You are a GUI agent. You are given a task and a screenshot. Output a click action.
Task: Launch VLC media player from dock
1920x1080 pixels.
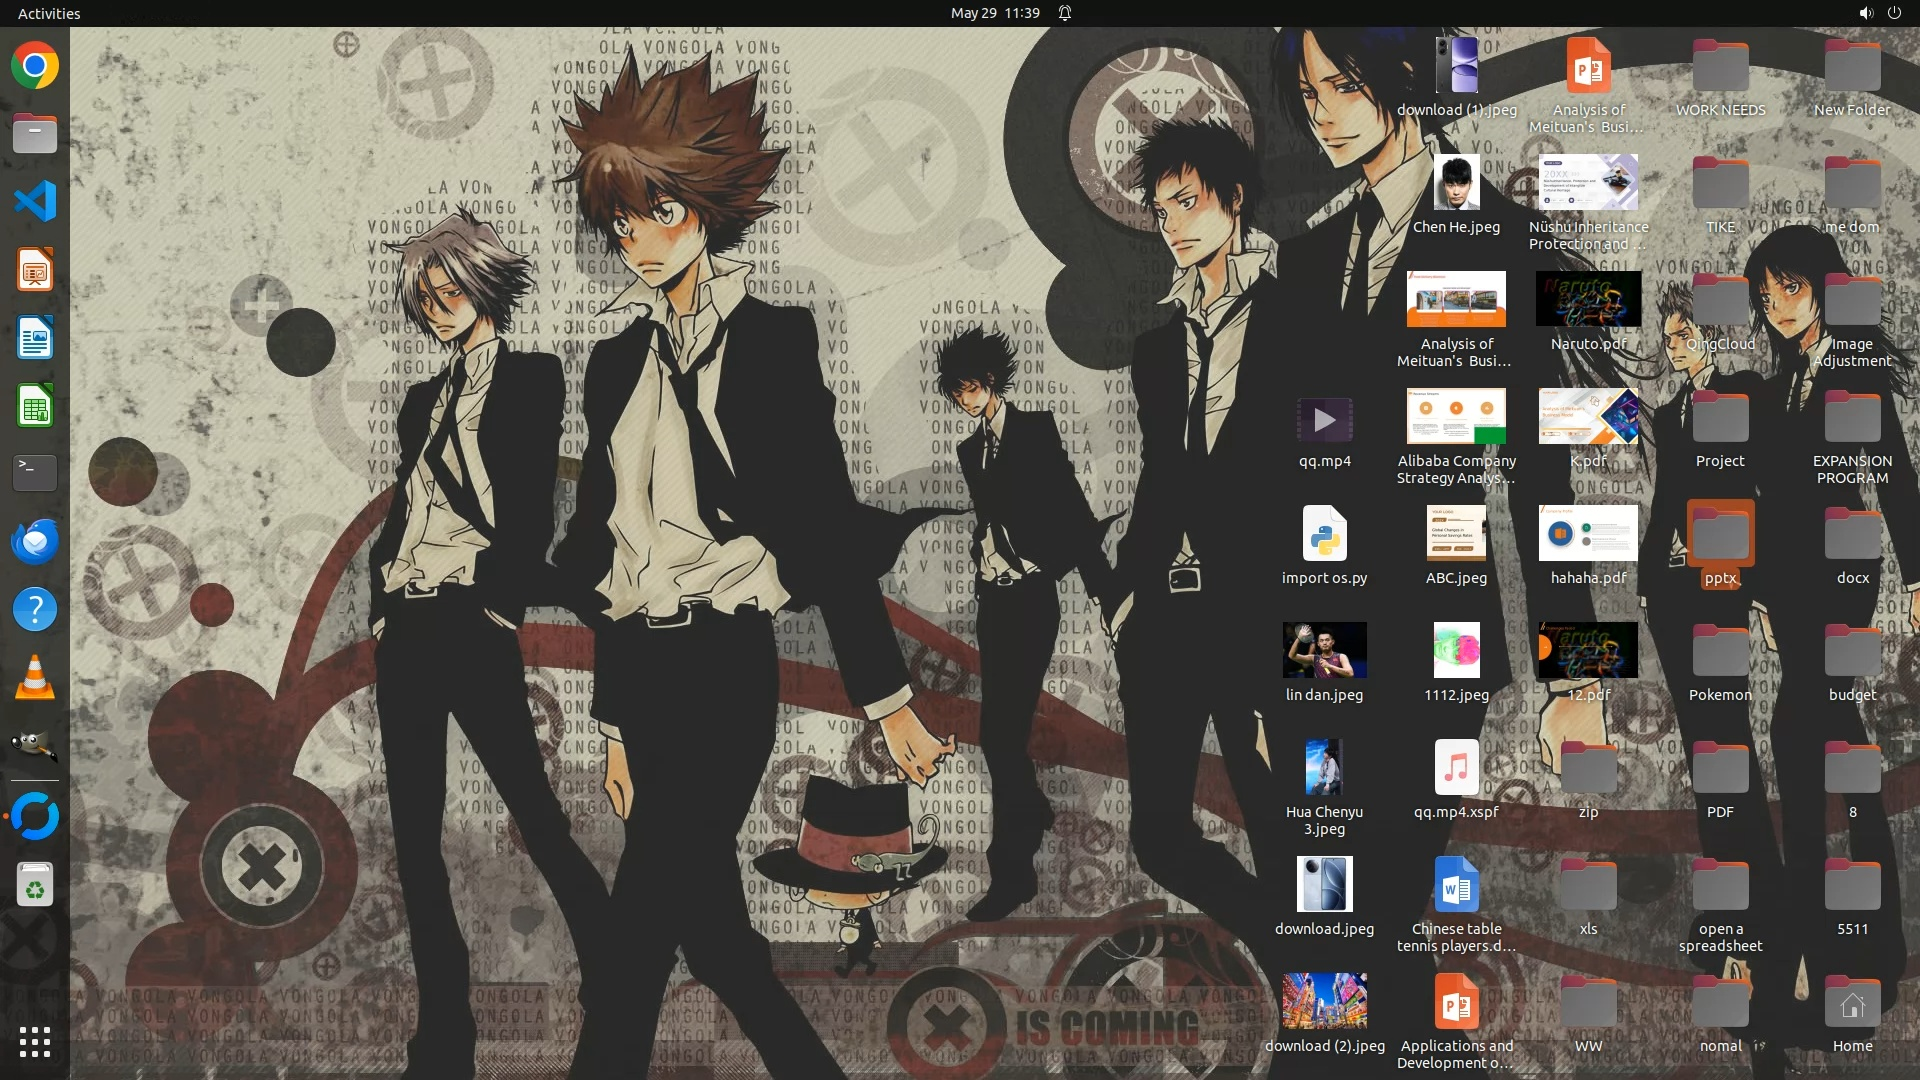coord(35,678)
